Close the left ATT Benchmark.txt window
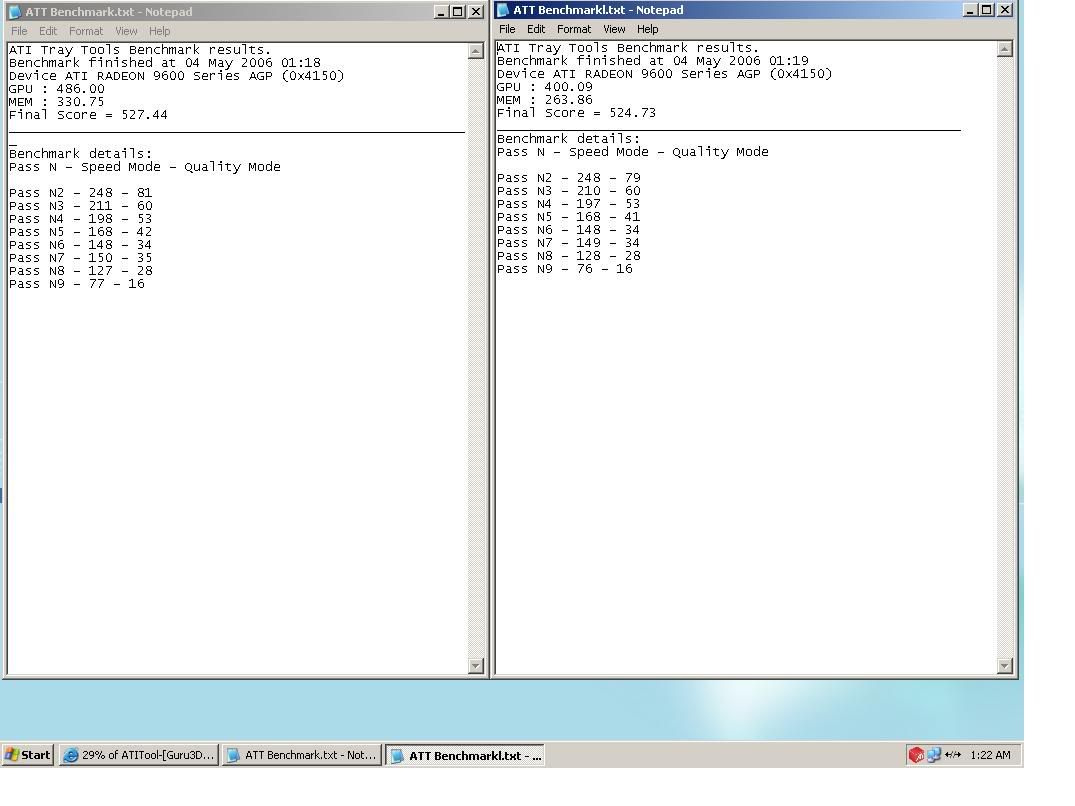1075x806 pixels. tap(476, 12)
